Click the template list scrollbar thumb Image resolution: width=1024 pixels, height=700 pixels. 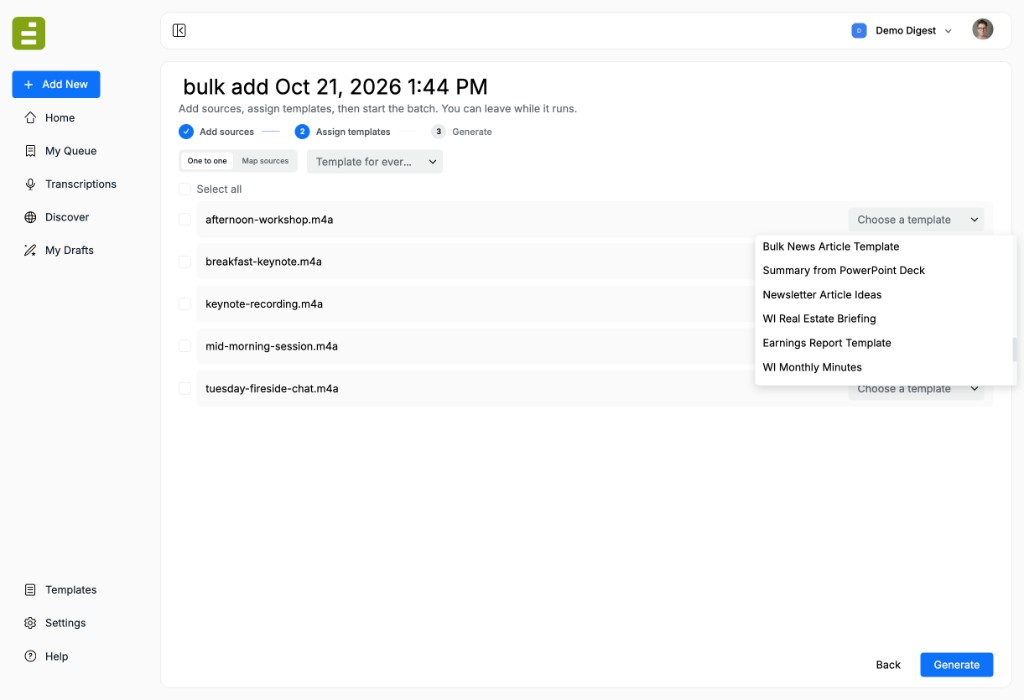[x=1014, y=349]
